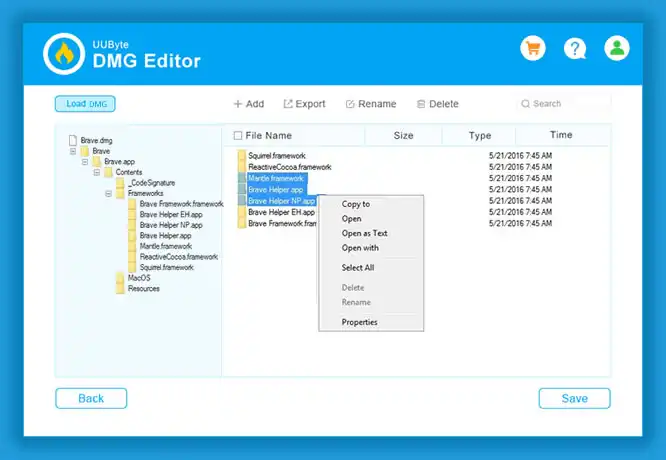Screen dimensions: 666x460
Task: Choose Open with from context menu
Action: coord(360,248)
